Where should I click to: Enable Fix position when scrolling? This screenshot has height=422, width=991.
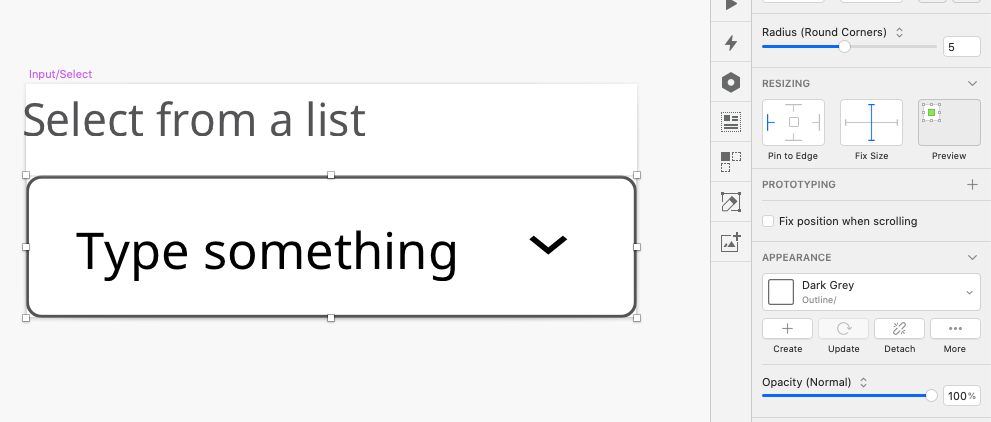pos(768,221)
